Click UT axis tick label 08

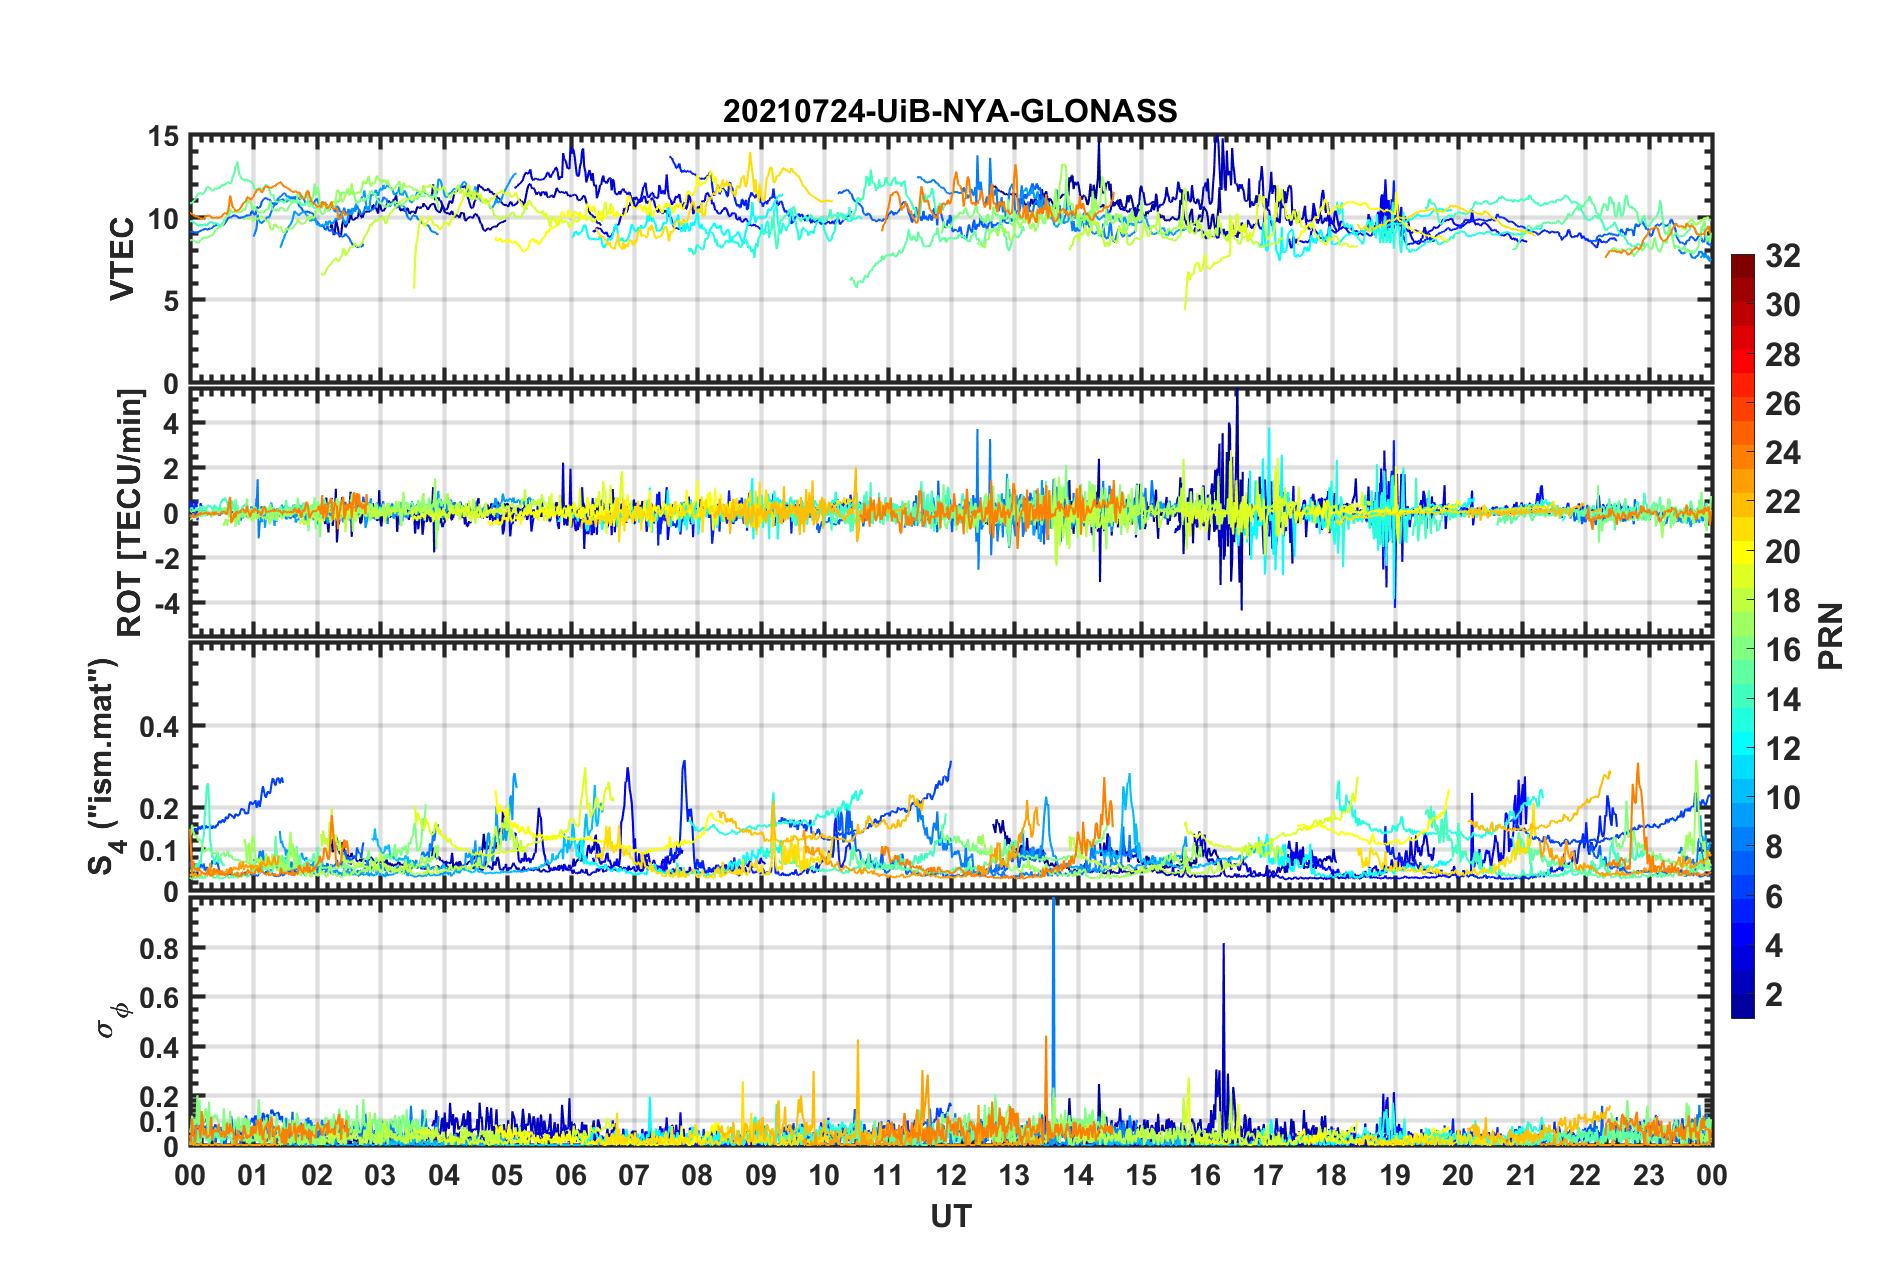pos(697,1175)
